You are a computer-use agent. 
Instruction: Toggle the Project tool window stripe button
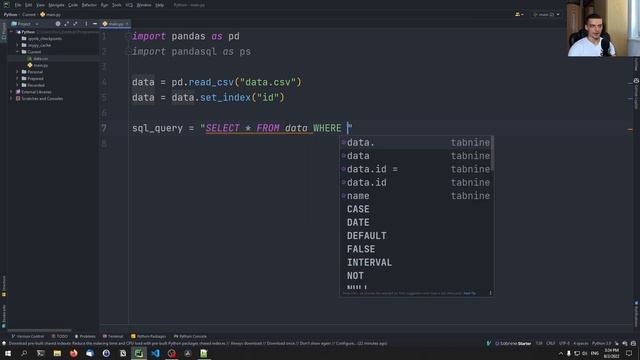click(4, 31)
